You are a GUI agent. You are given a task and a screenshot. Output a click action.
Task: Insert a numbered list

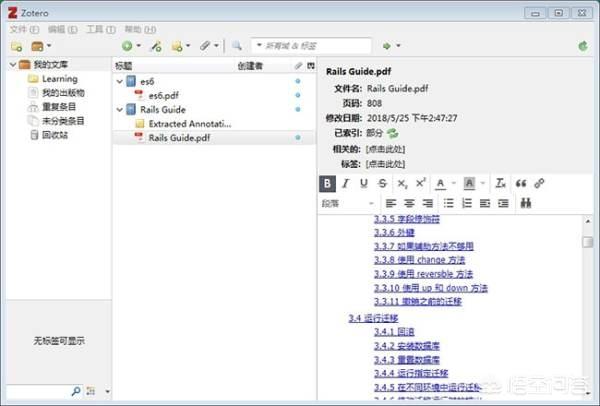[x=466, y=204]
